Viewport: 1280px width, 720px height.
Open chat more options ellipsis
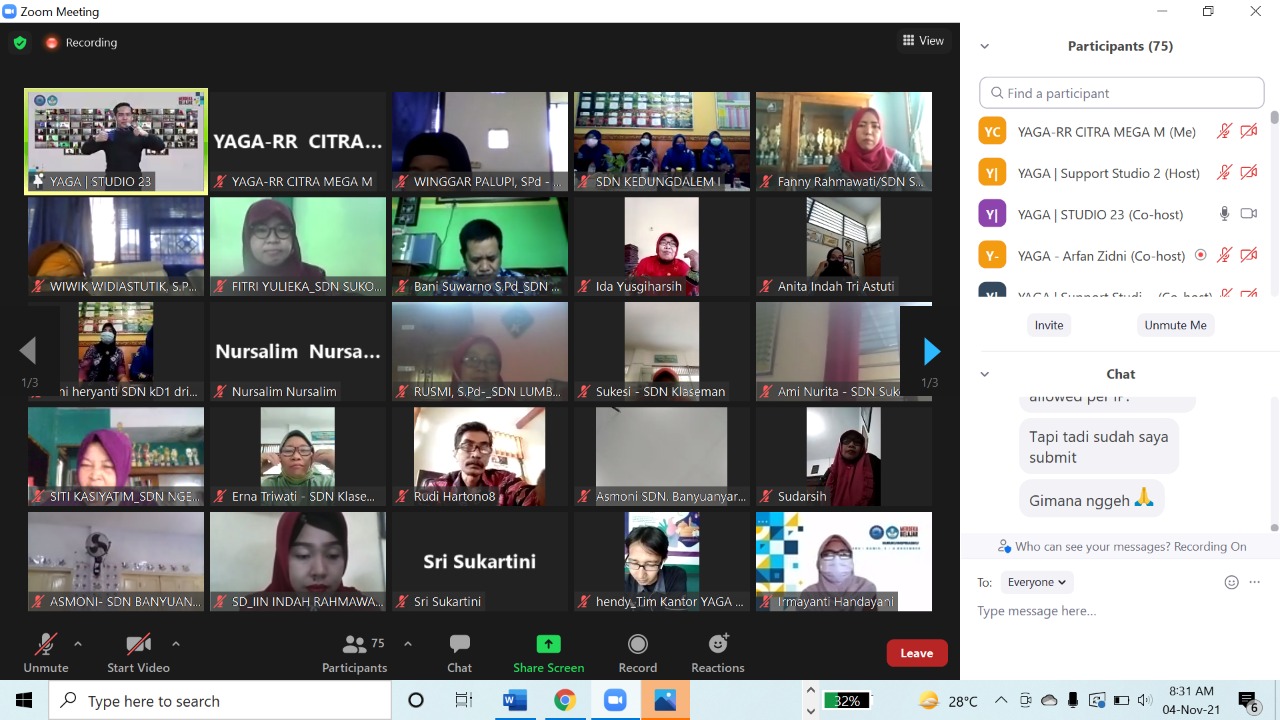point(1255,582)
